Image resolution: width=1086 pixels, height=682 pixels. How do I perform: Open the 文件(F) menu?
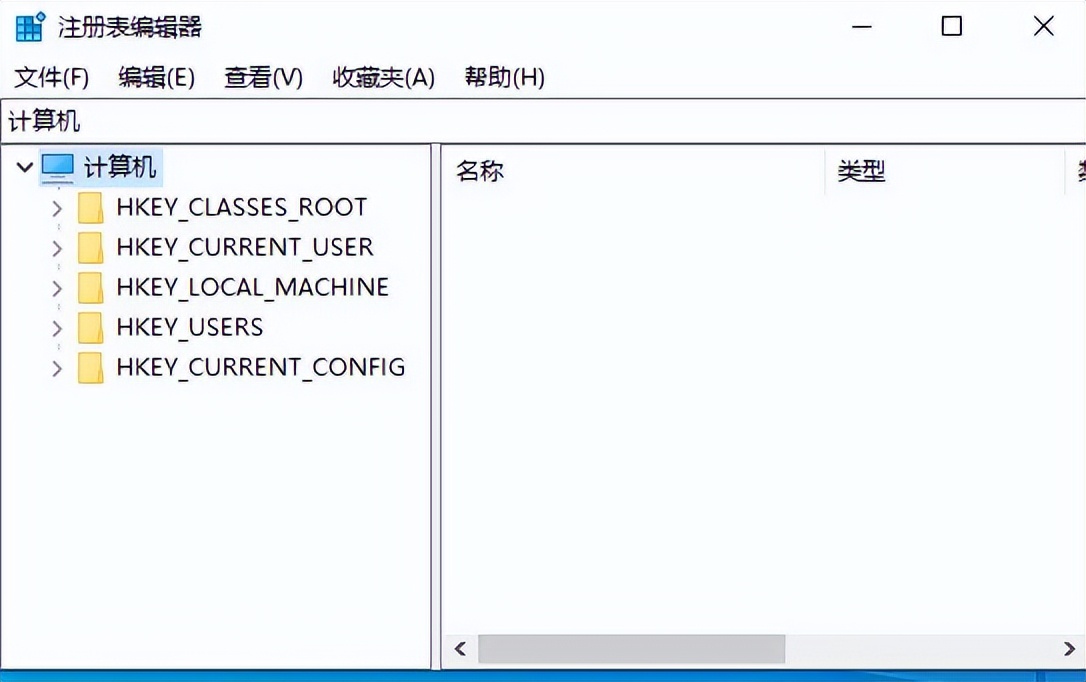50,77
